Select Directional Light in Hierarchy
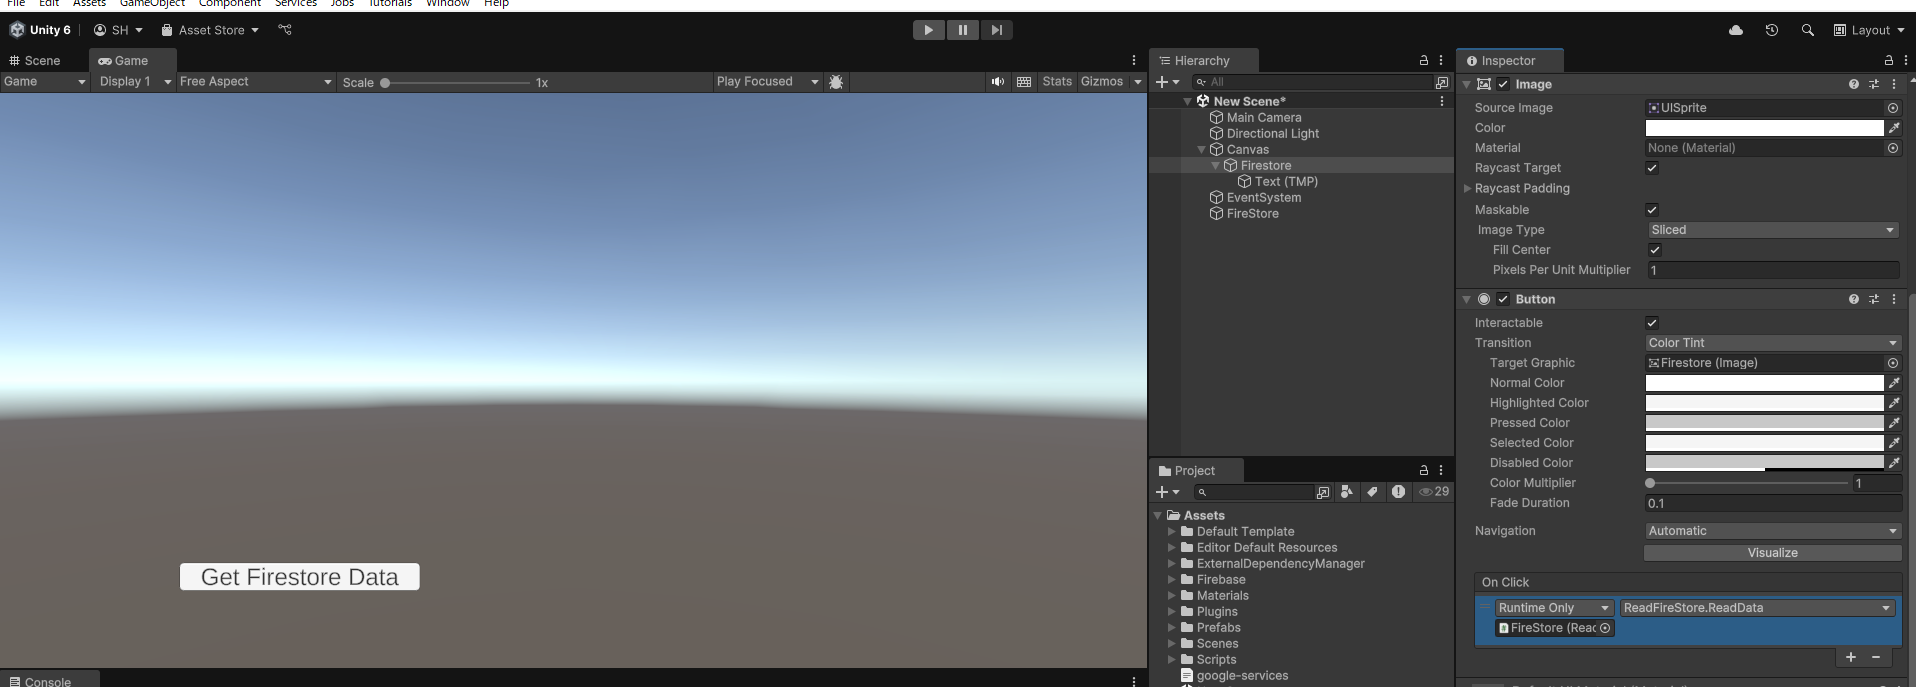Viewport: 1916px width, 687px height. click(1272, 134)
